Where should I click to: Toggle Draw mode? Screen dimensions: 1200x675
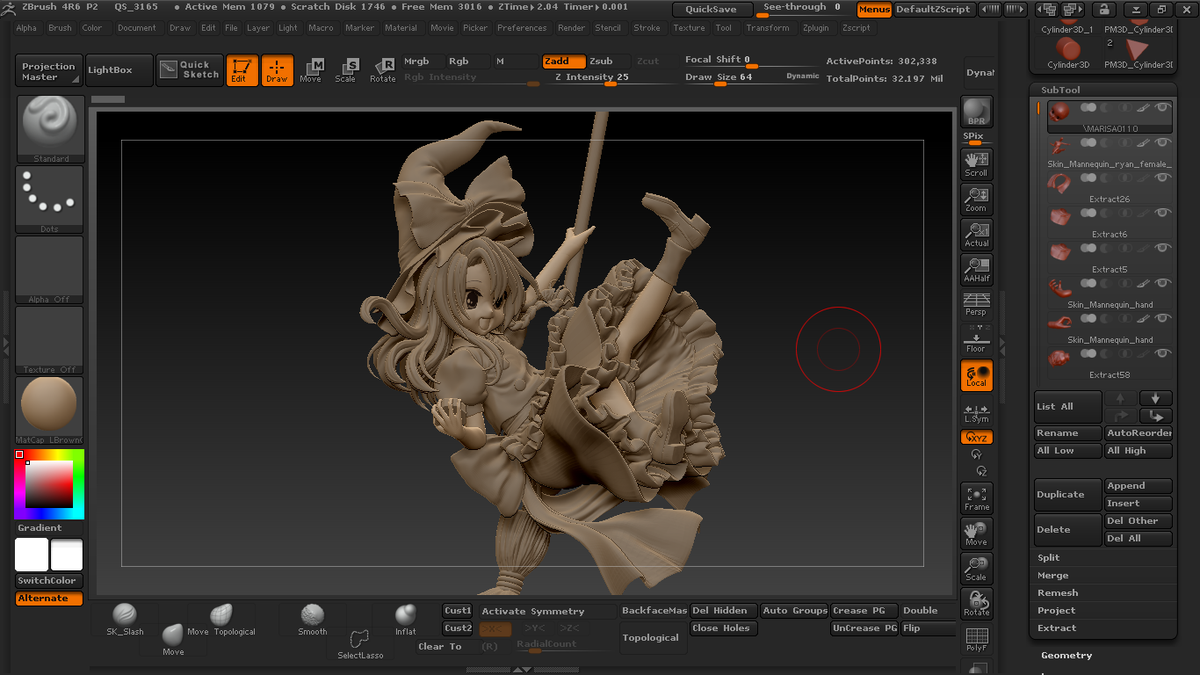(x=277, y=70)
